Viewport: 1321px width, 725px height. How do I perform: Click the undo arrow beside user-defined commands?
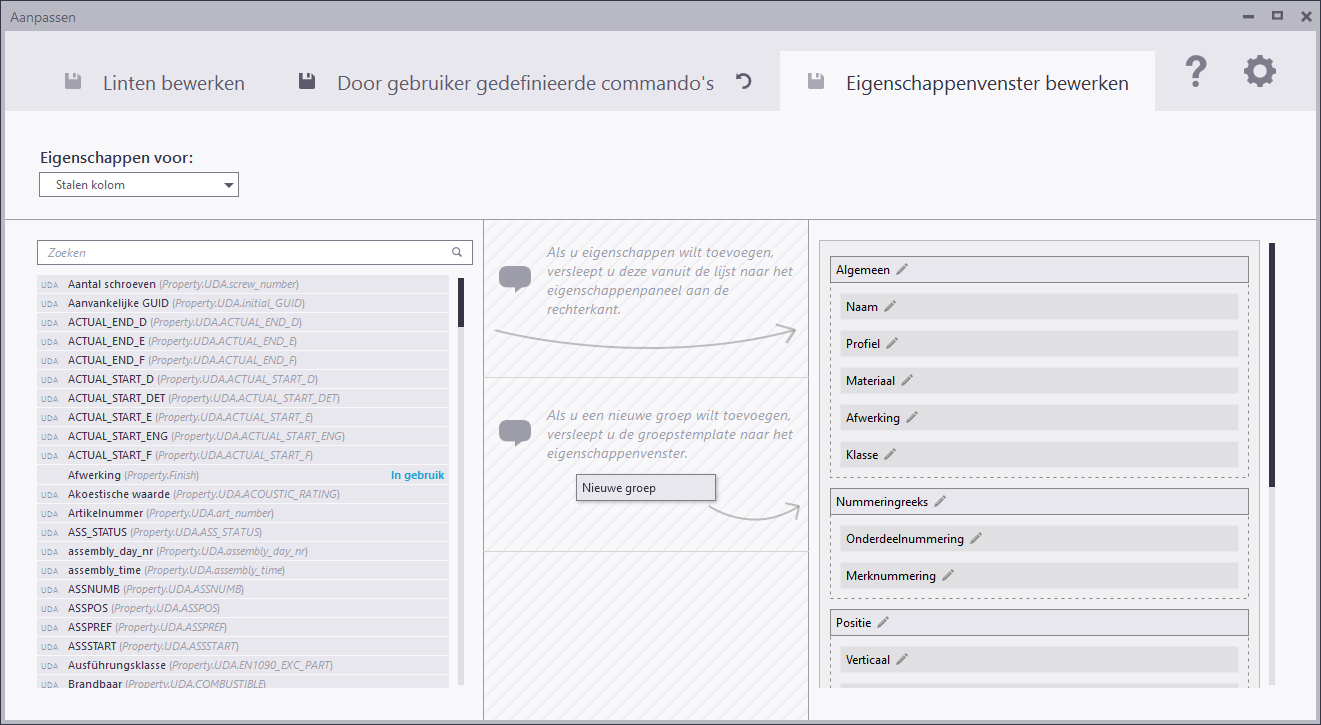pyautogui.click(x=743, y=82)
